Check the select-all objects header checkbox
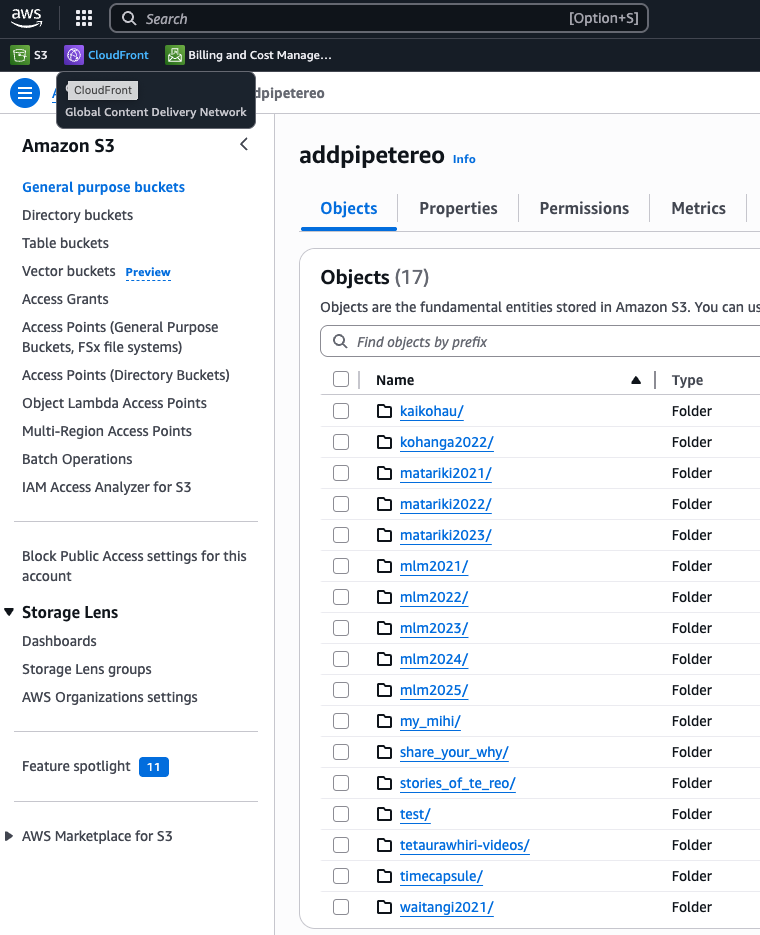The width and height of the screenshot is (760, 935). (x=341, y=379)
